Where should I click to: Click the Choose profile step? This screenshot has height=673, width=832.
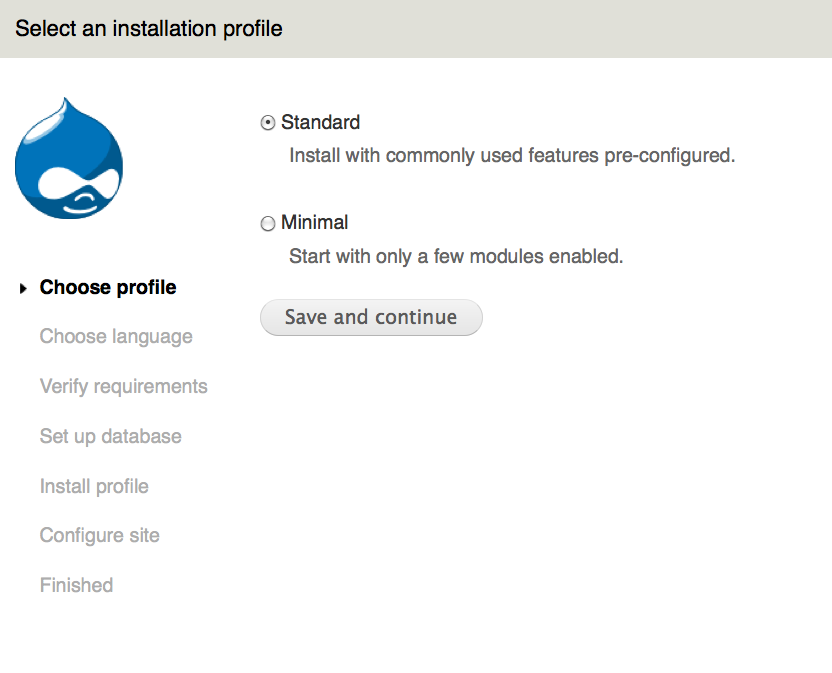click(x=108, y=288)
